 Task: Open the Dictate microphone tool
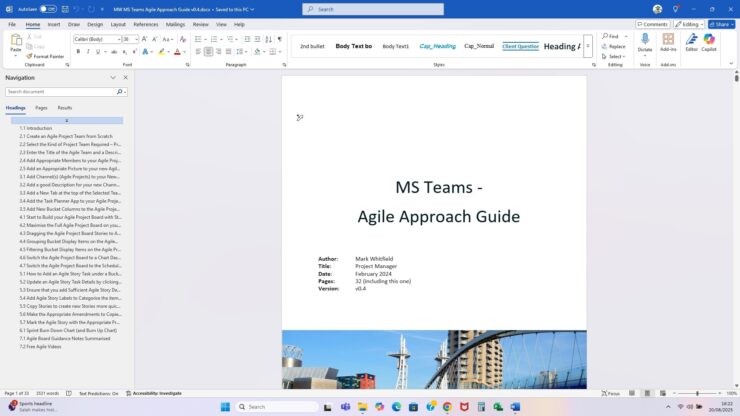[645, 41]
